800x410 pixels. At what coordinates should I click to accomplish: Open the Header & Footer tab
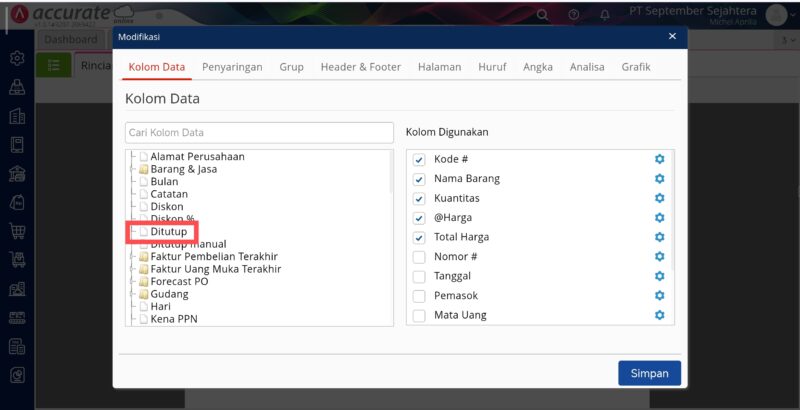pyautogui.click(x=360, y=67)
